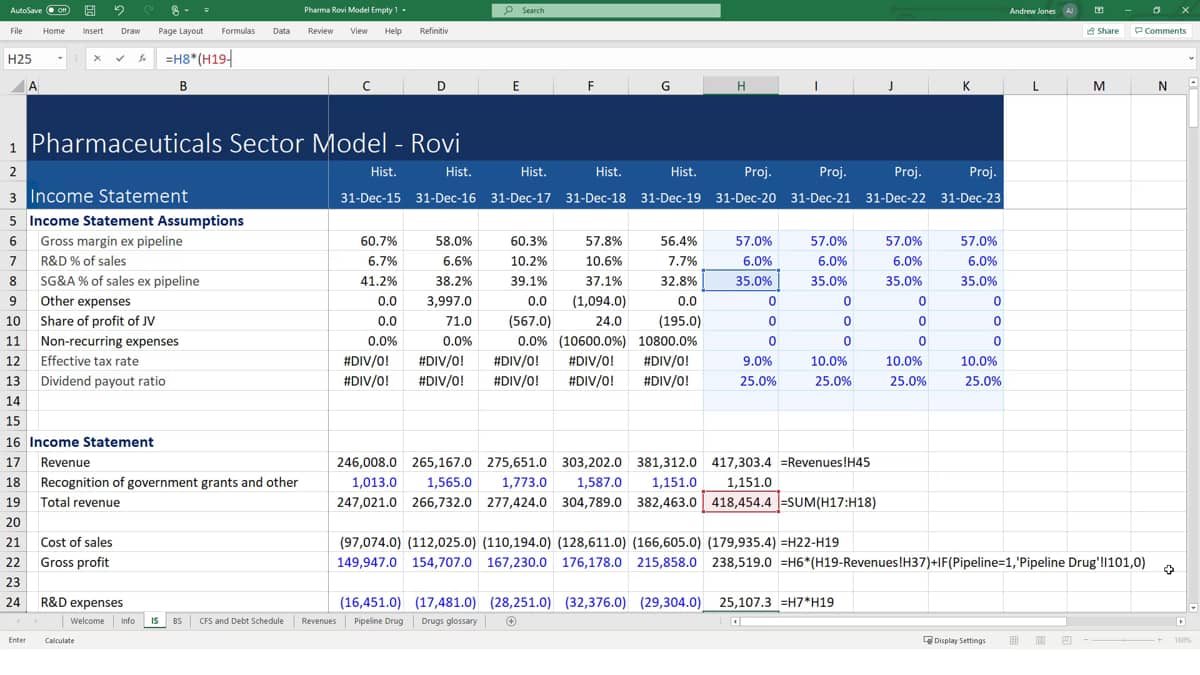The height and width of the screenshot is (675, 1200).
Task: Switch to the Home ribbon tab
Action: pyautogui.click(x=54, y=31)
